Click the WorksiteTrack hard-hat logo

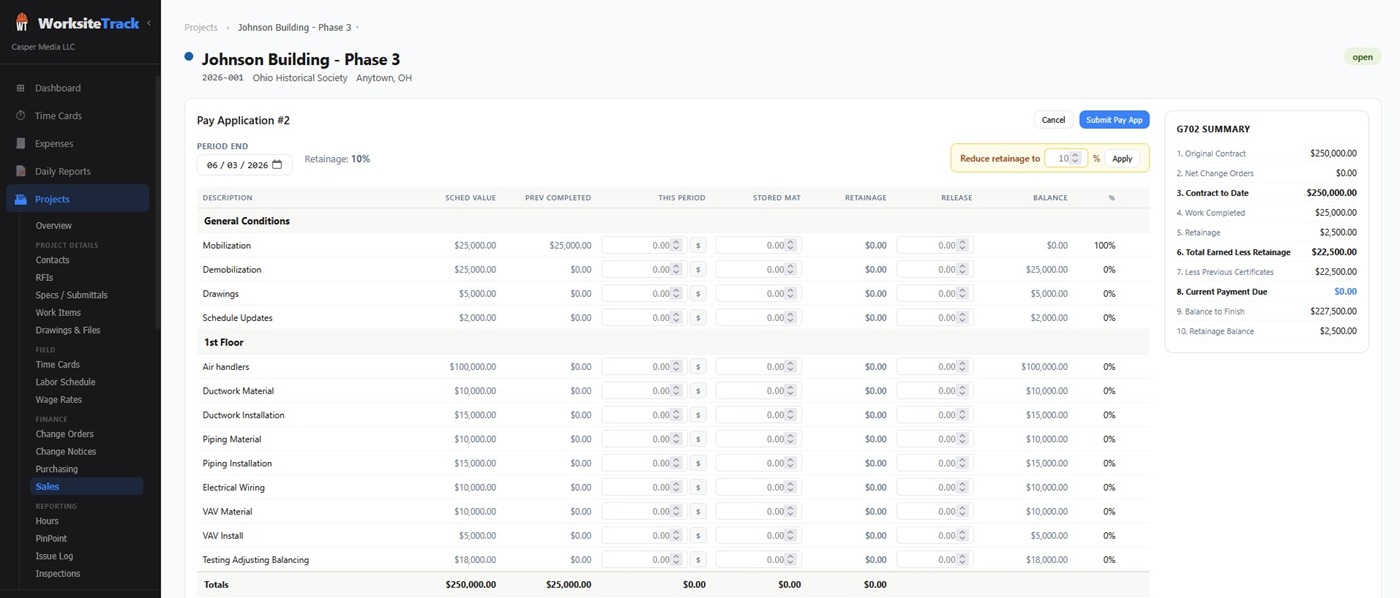click(22, 22)
